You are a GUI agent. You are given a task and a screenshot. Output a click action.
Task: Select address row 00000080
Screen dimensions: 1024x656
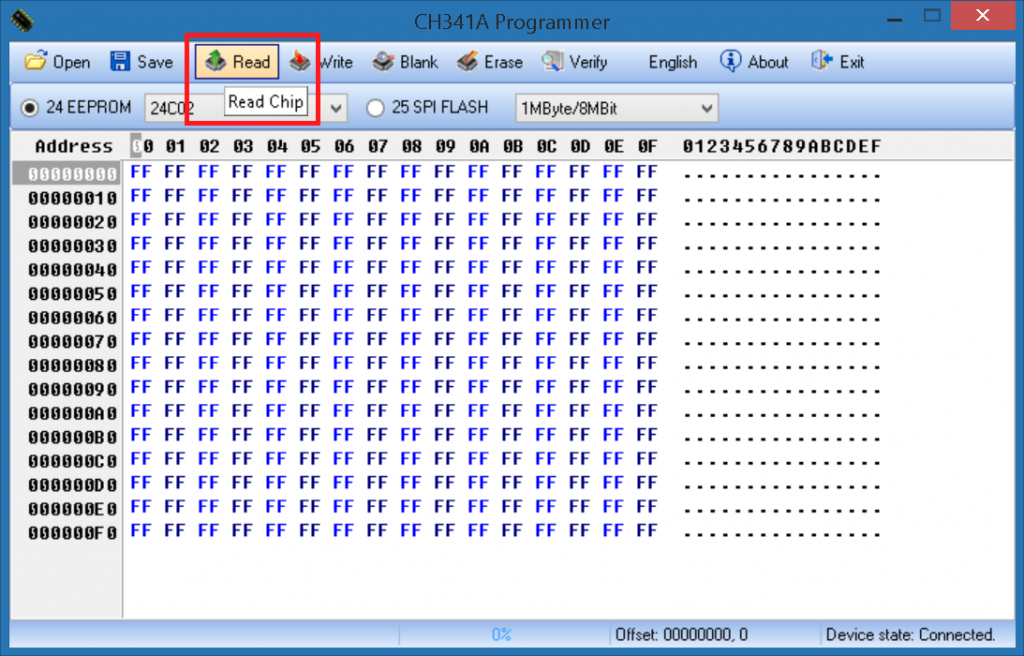click(x=72, y=365)
